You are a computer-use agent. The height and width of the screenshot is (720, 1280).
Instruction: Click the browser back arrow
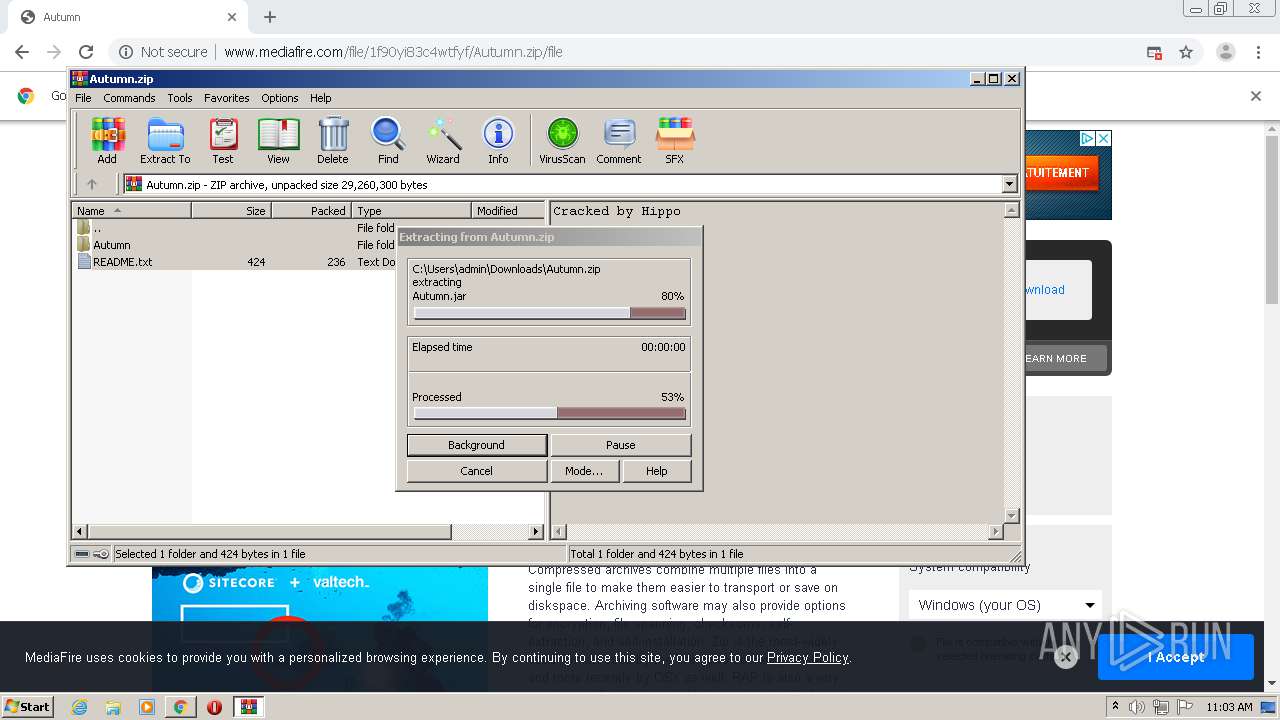tap(22, 52)
